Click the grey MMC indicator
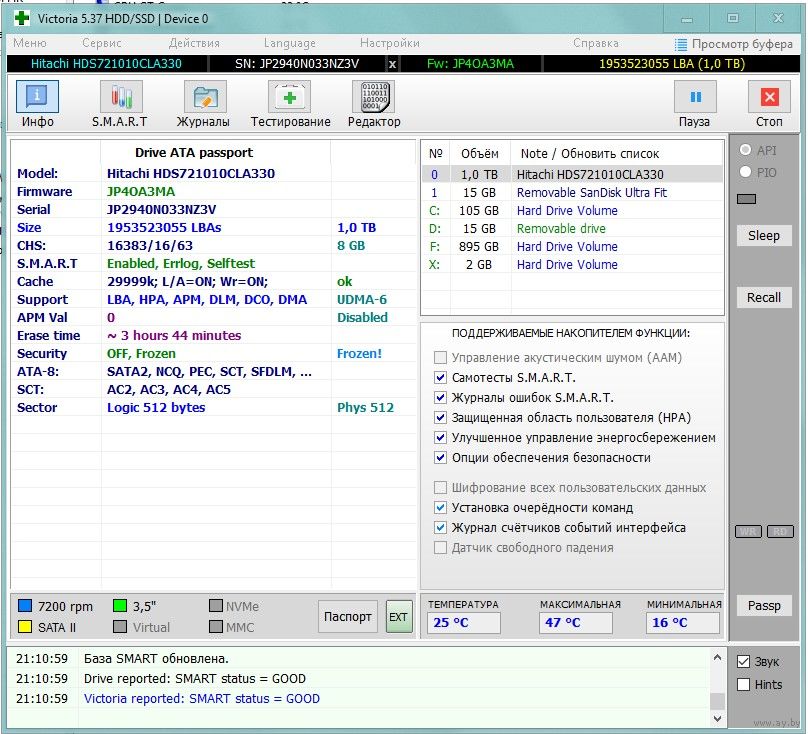The width and height of the screenshot is (808, 734). 216,626
